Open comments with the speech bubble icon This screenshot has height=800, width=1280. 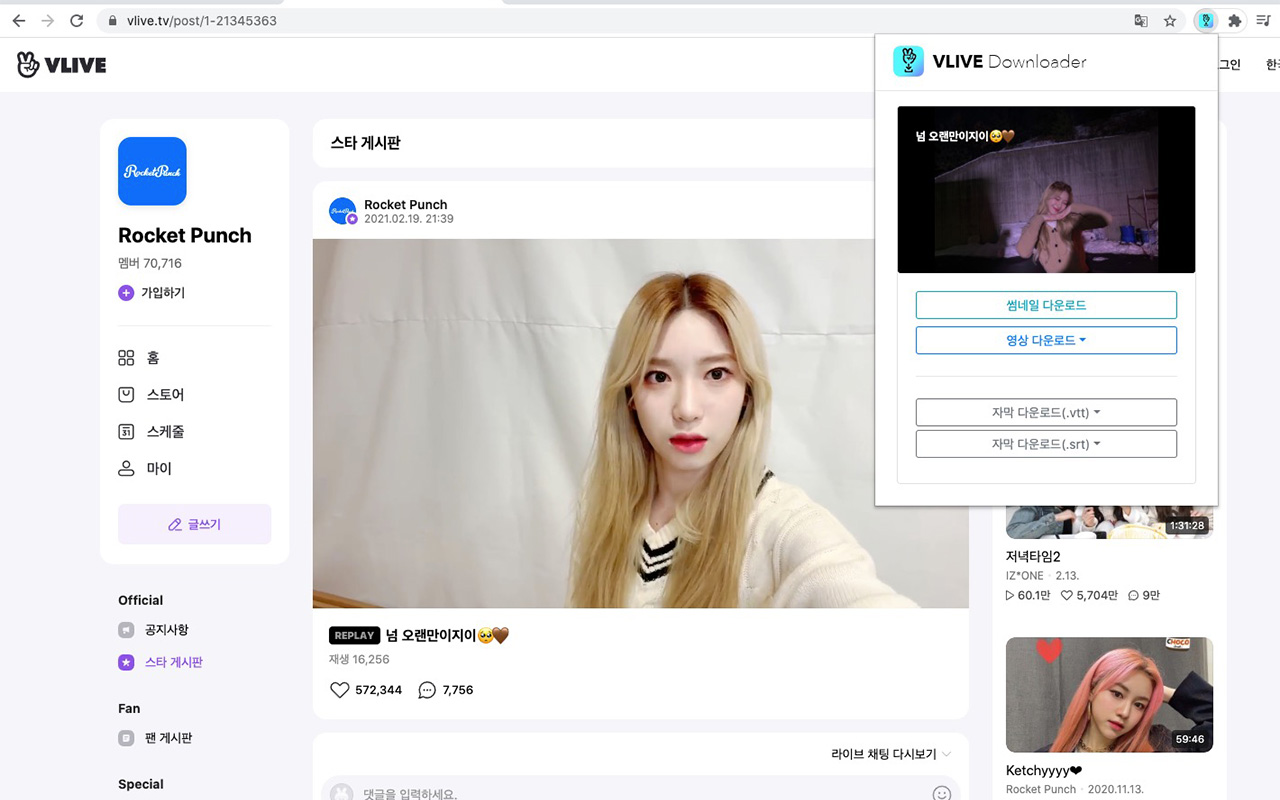(427, 690)
